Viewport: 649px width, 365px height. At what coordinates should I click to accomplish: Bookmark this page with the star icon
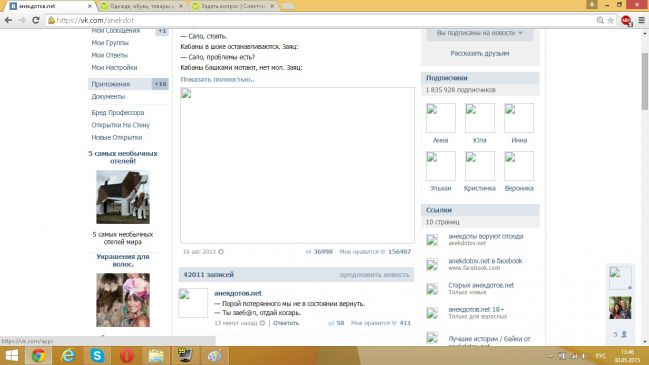pyautogui.click(x=611, y=20)
